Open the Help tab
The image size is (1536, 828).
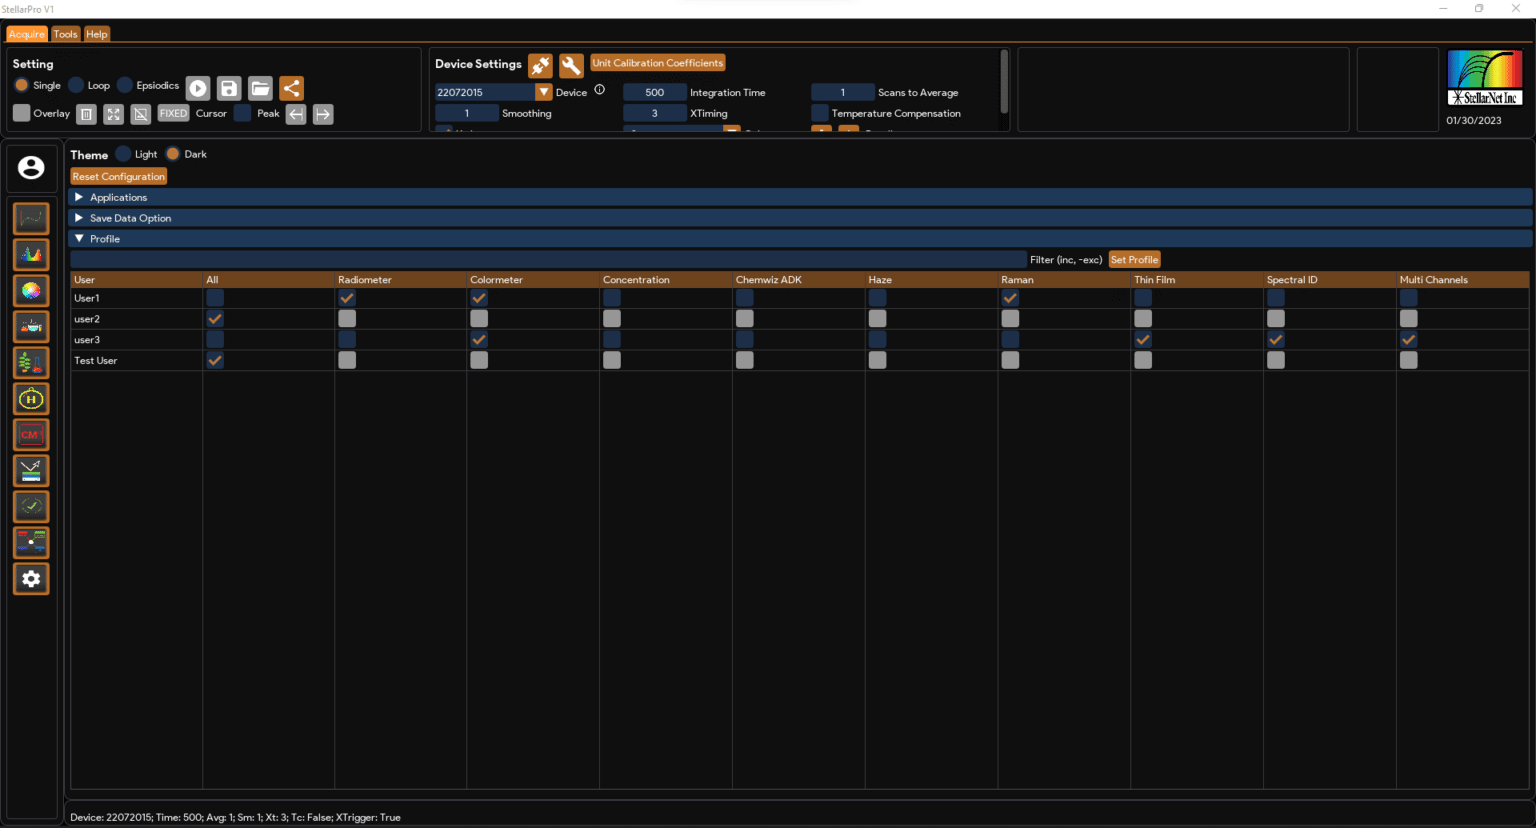click(96, 34)
